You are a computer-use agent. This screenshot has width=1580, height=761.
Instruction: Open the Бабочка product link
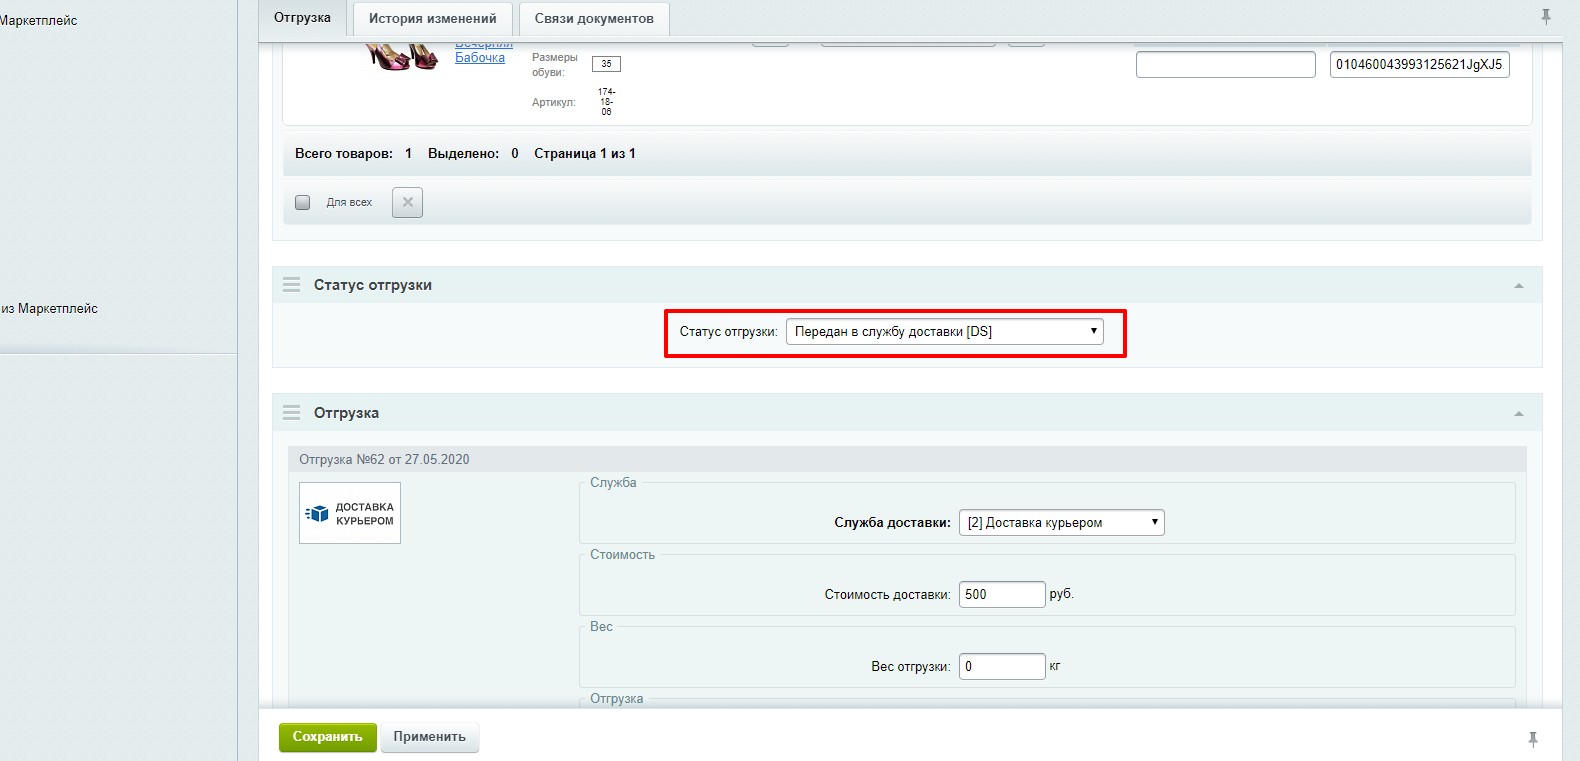tap(480, 57)
